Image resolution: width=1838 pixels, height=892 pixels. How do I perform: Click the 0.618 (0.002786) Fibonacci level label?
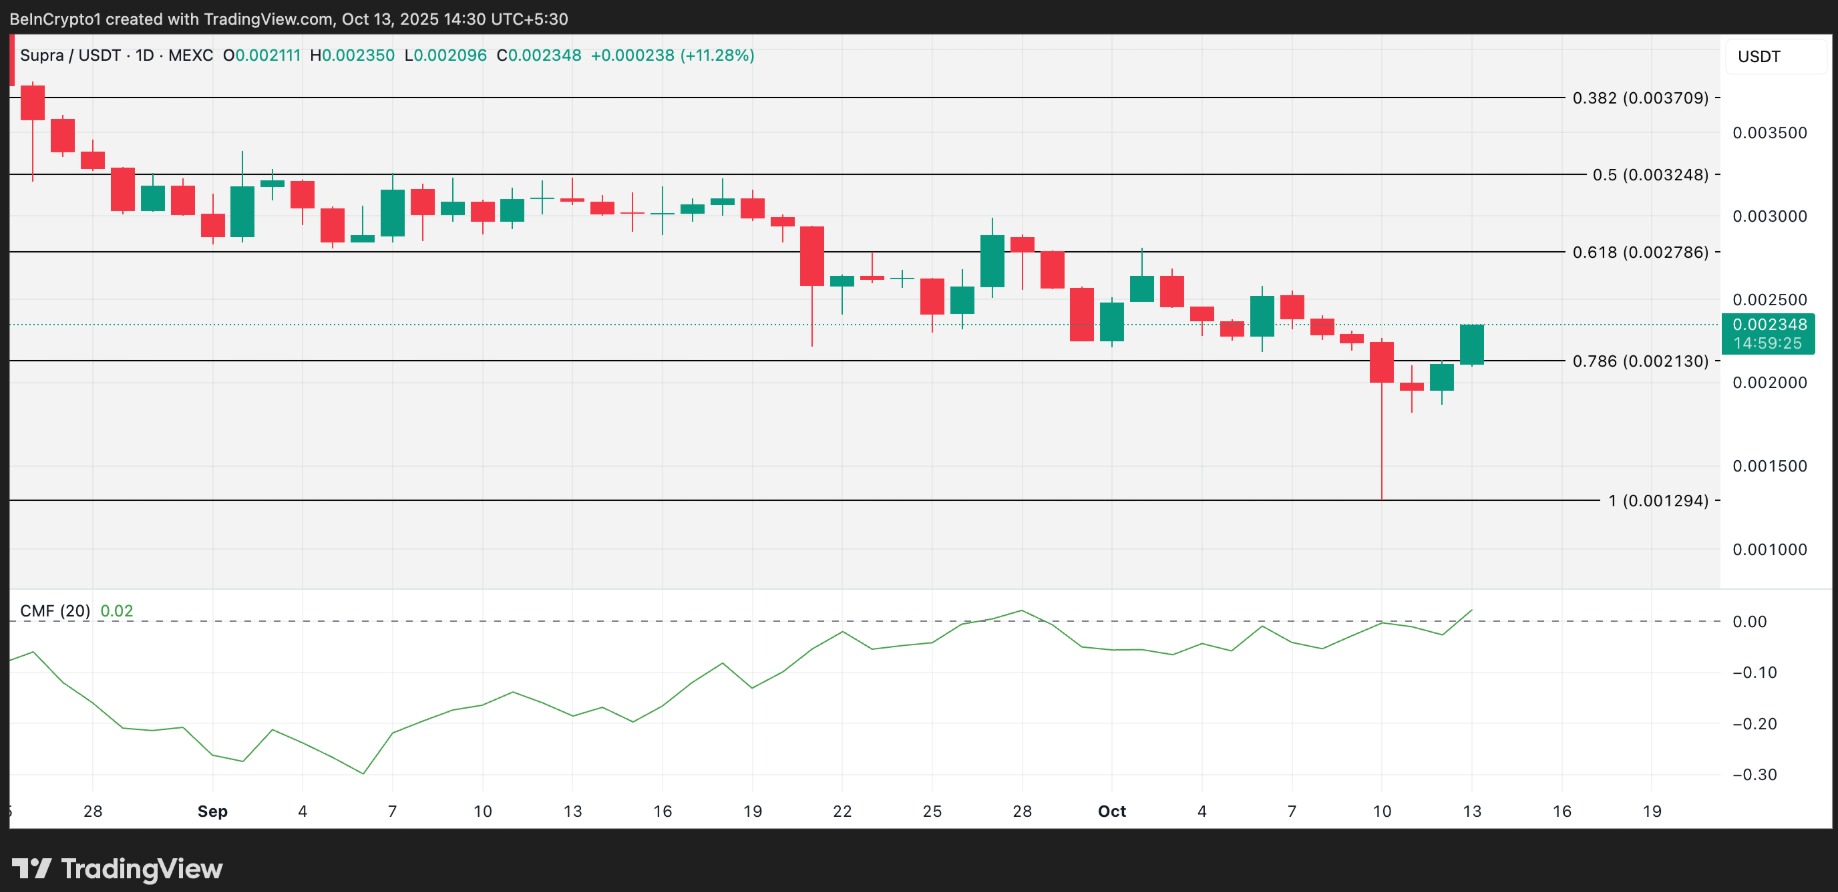pyautogui.click(x=1640, y=252)
